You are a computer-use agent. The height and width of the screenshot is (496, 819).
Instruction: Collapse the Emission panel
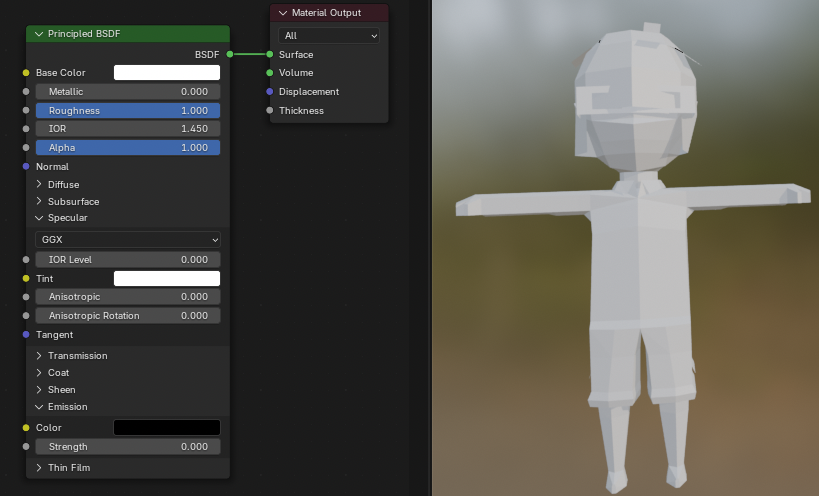click(x=39, y=407)
